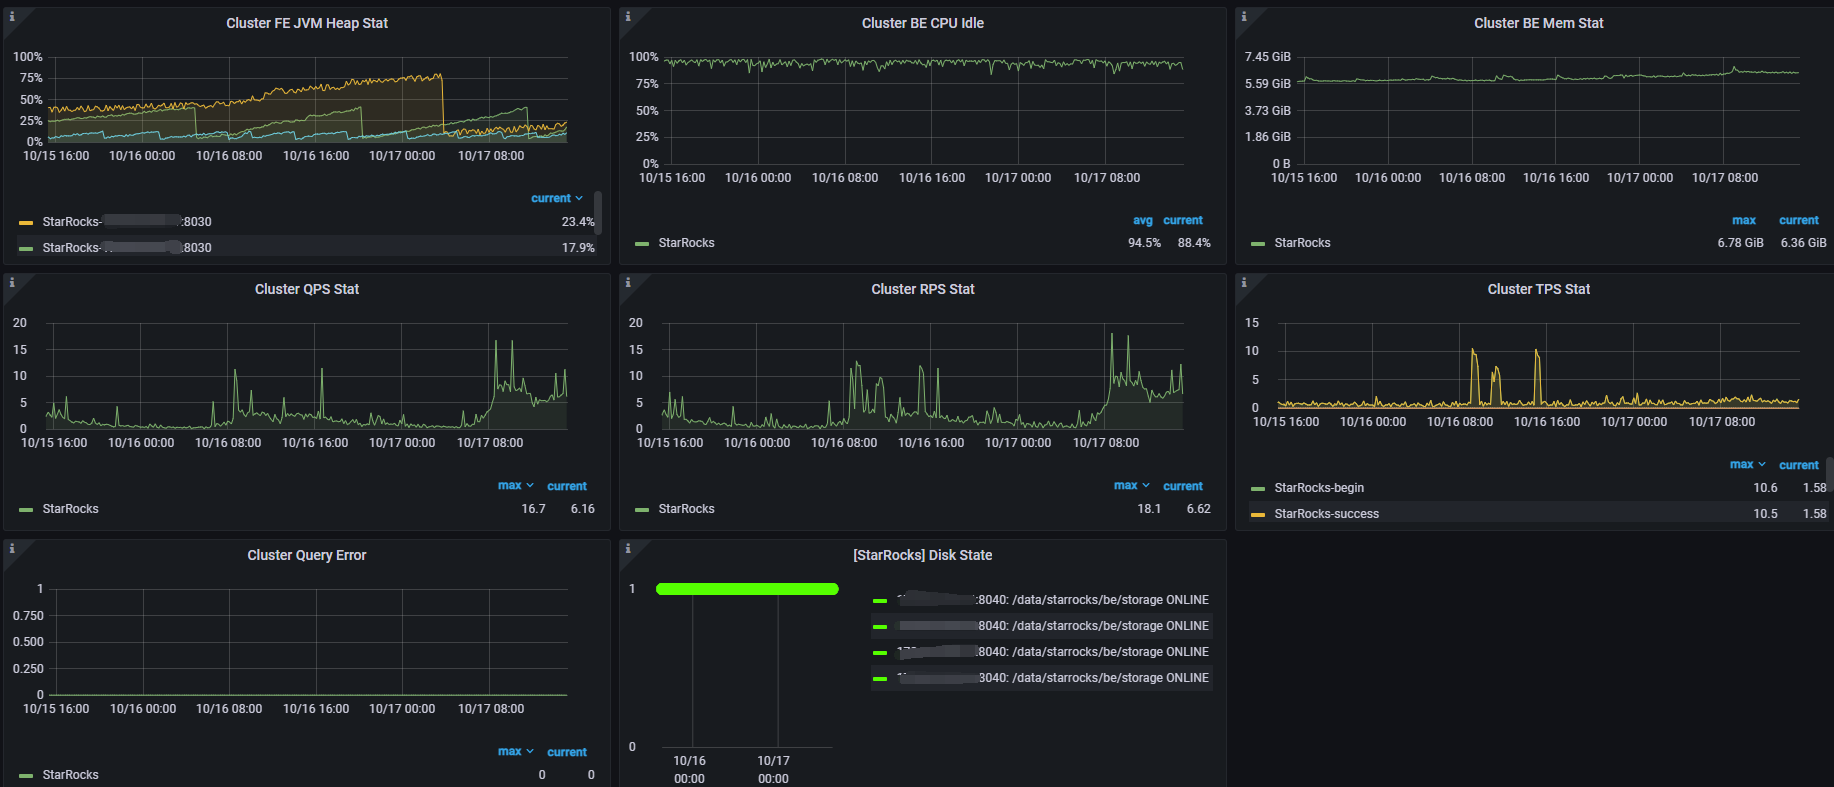Click info icon on Cluster QPS Stat panel
This screenshot has height=787, width=1834.
[12, 283]
